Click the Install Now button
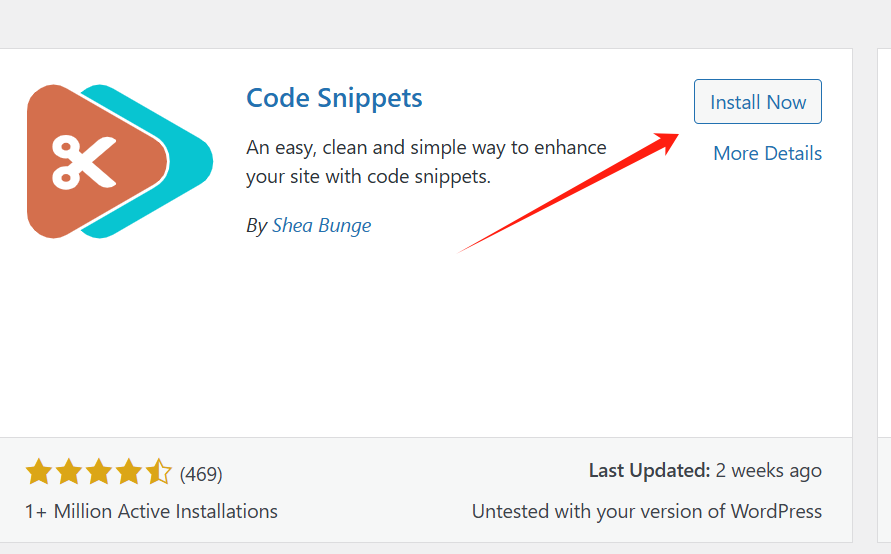 pyautogui.click(x=757, y=102)
